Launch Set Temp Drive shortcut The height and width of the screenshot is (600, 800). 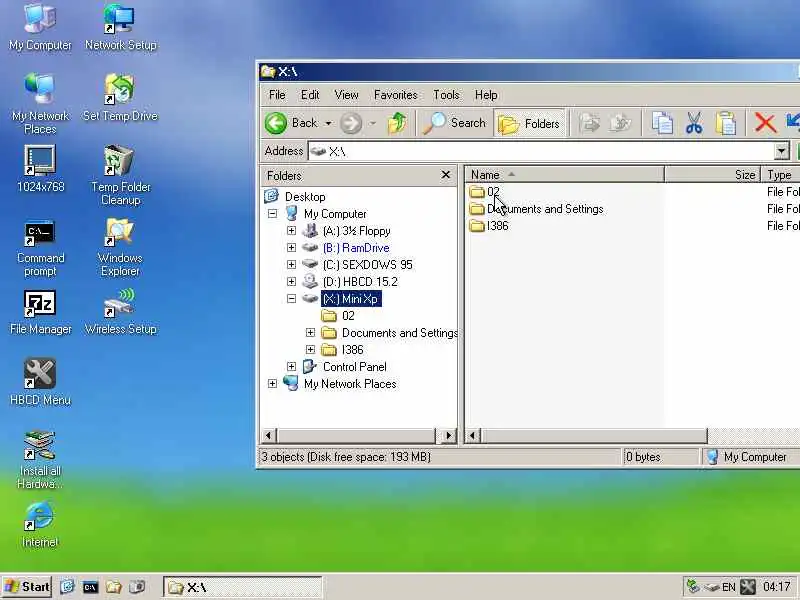(120, 97)
